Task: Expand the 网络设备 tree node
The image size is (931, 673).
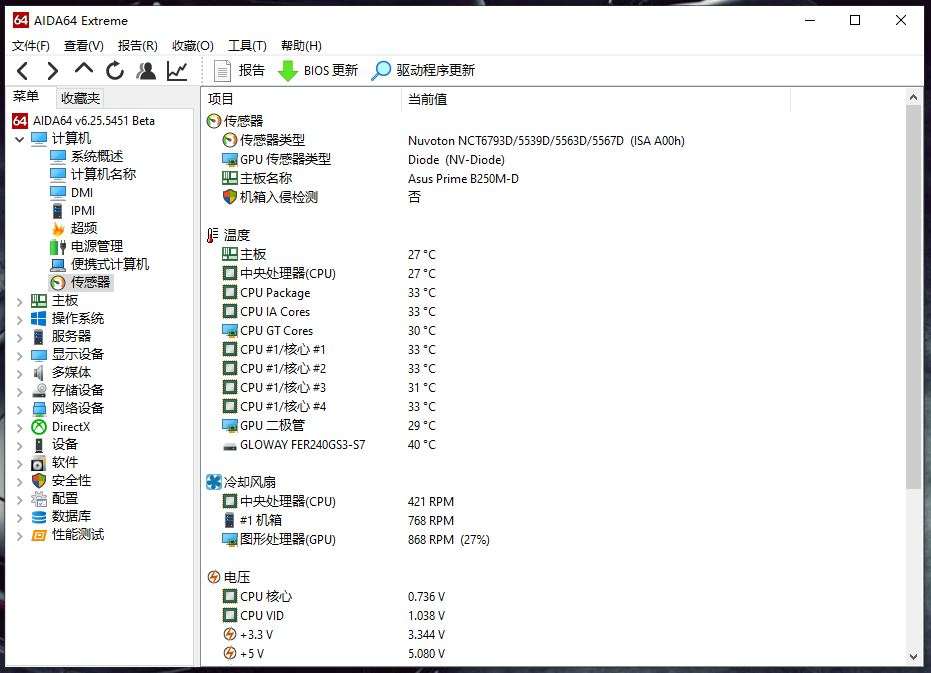Action: click(x=20, y=409)
